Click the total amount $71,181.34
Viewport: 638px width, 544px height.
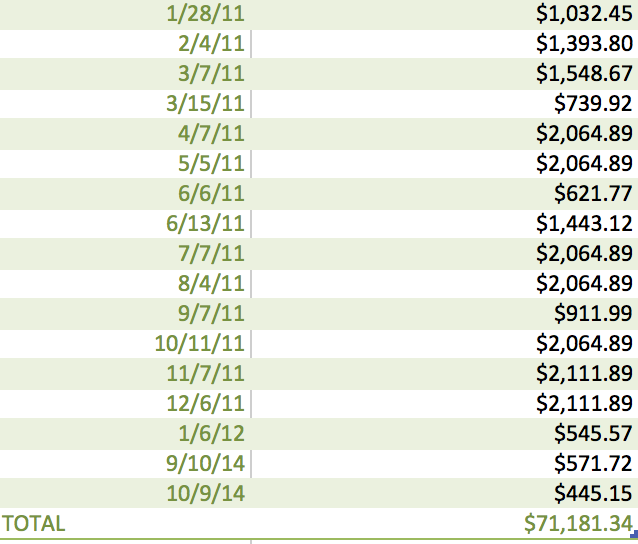(x=579, y=523)
